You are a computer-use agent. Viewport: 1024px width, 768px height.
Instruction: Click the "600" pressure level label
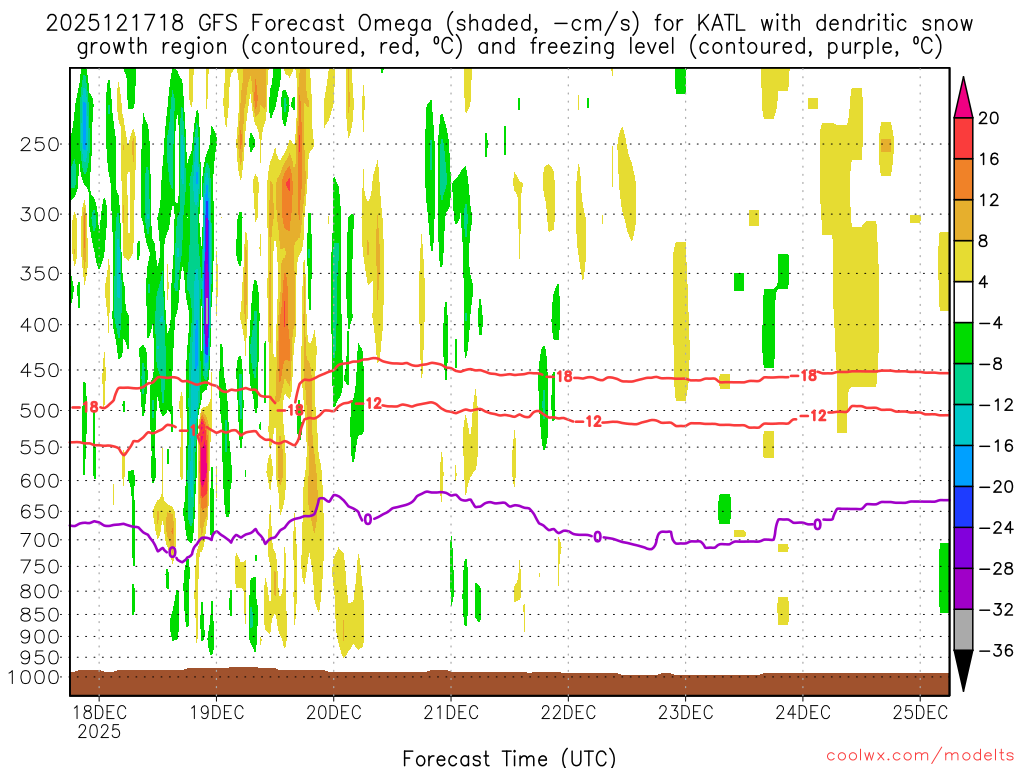[x=40, y=481]
